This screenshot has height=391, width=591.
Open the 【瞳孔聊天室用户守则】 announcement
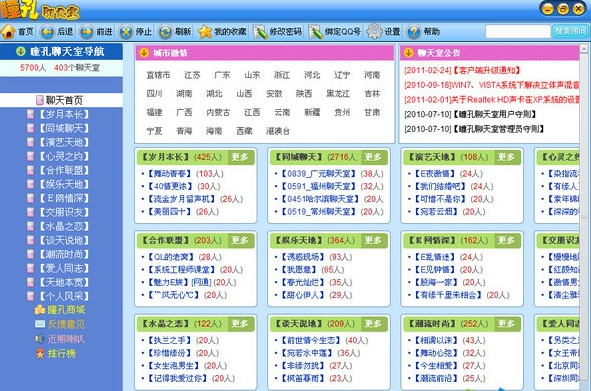[494, 114]
